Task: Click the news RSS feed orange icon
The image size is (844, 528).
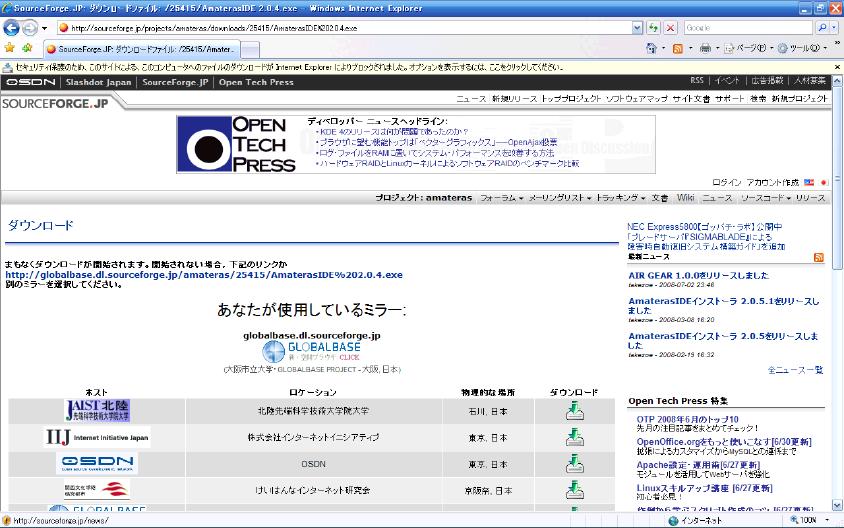Action: click(x=819, y=257)
